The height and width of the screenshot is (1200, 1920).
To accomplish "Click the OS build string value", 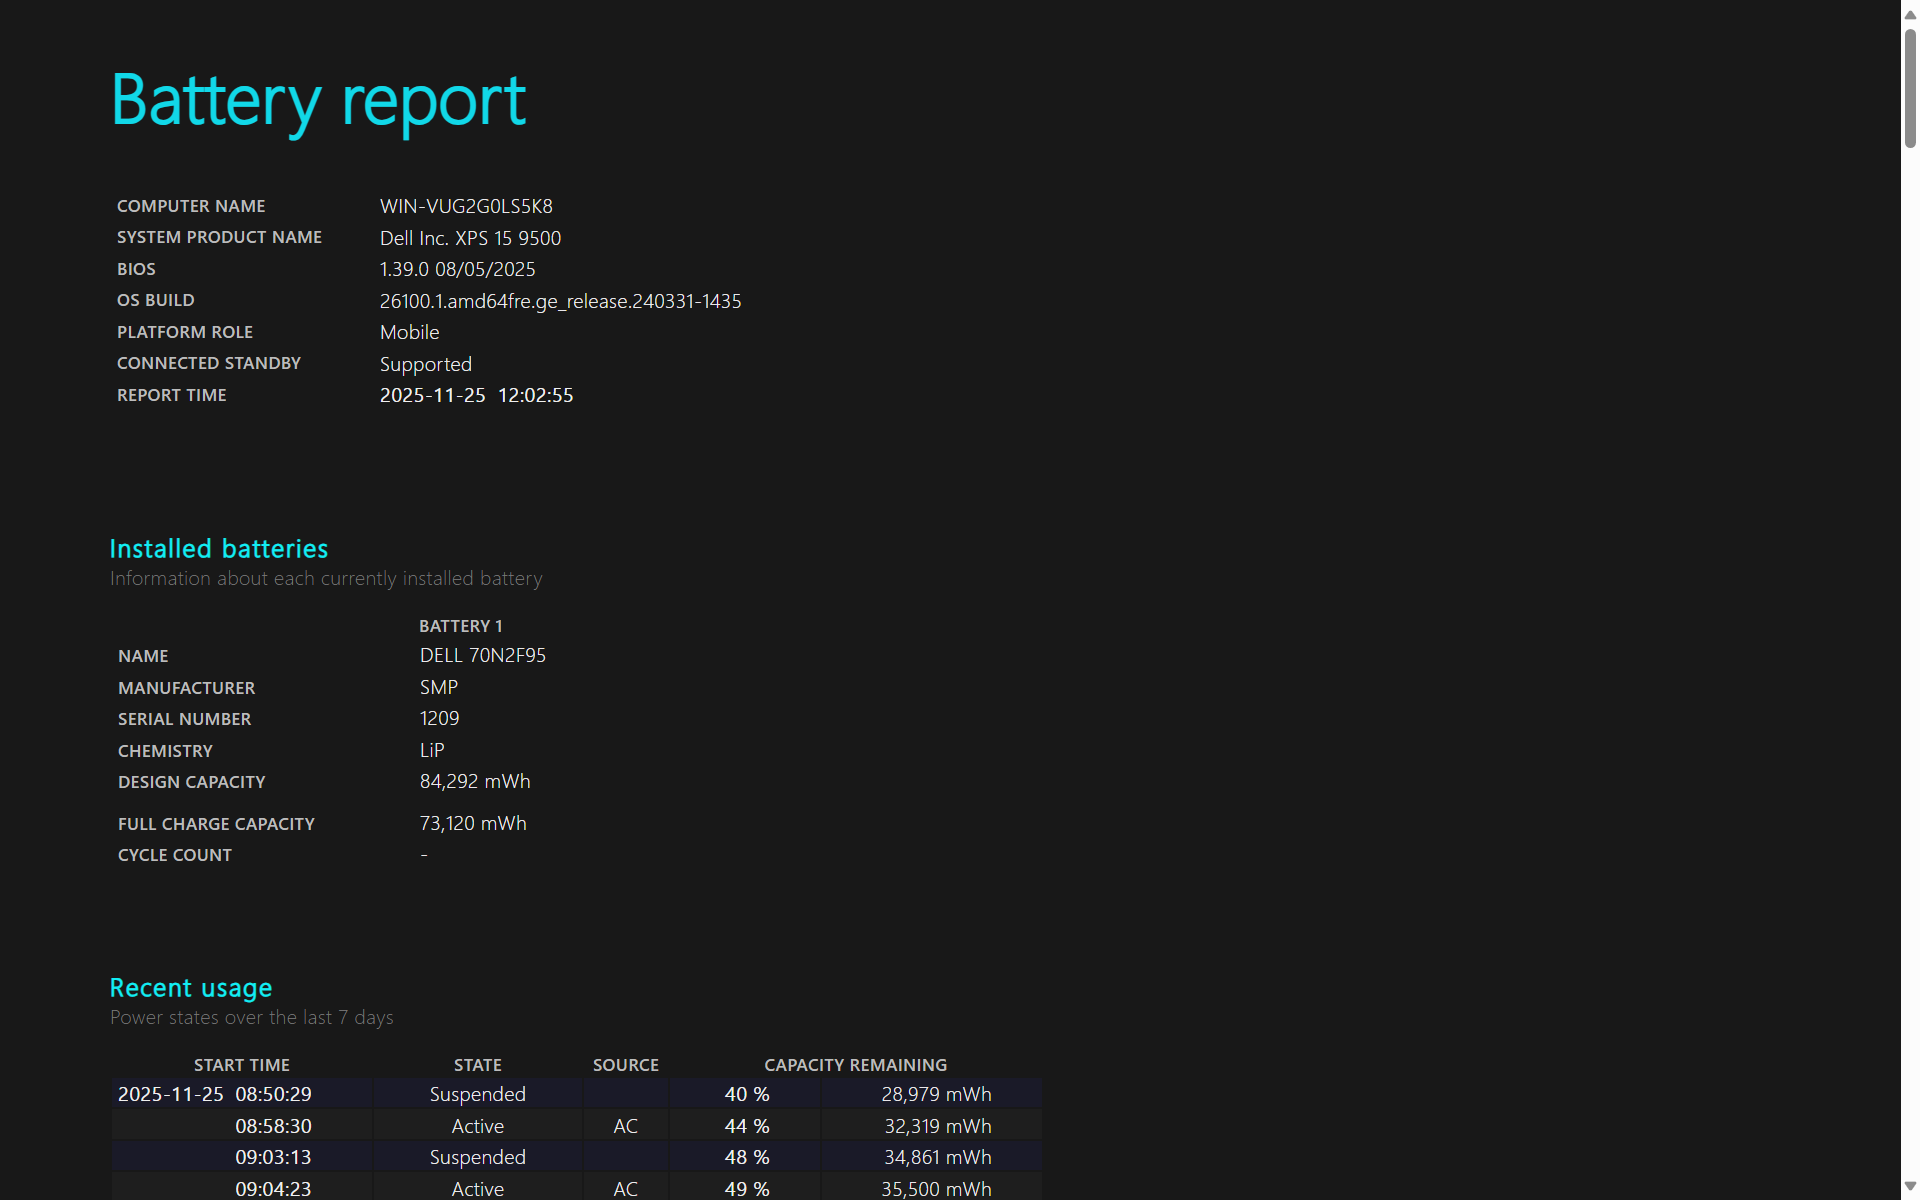I will pyautogui.click(x=560, y=301).
